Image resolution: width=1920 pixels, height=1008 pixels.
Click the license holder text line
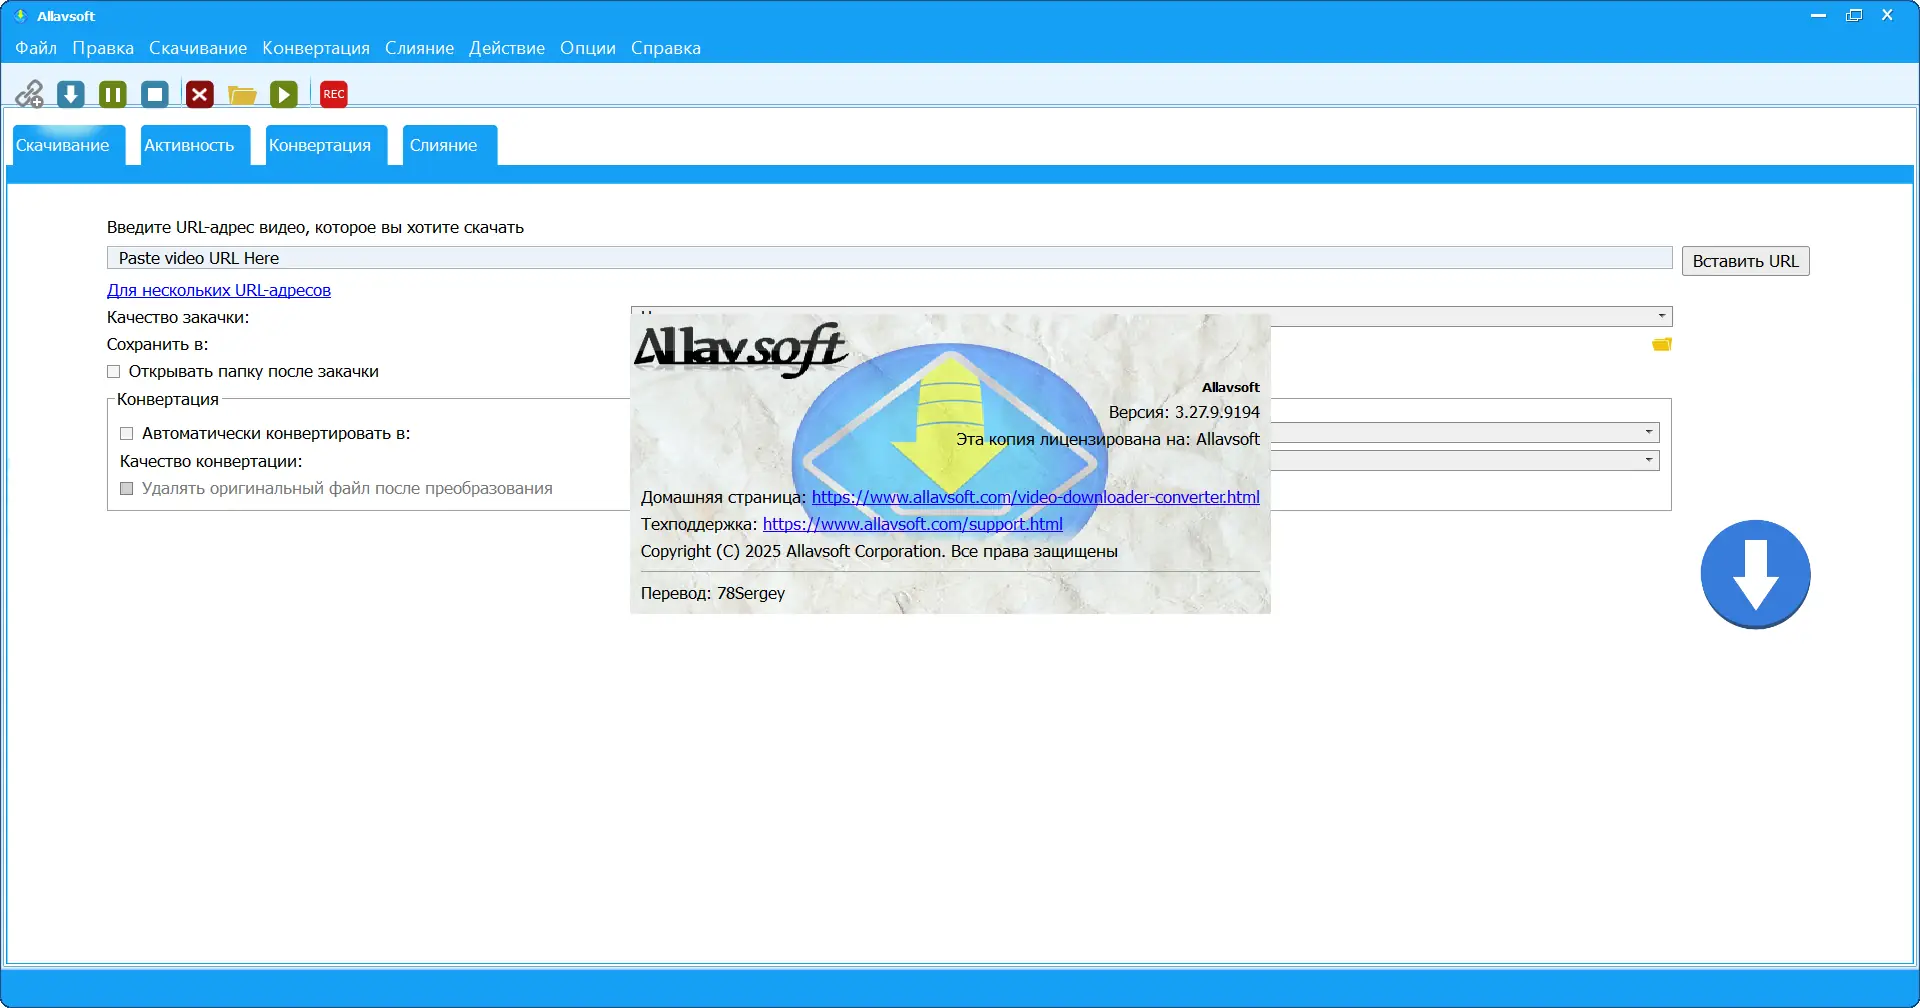(1108, 439)
